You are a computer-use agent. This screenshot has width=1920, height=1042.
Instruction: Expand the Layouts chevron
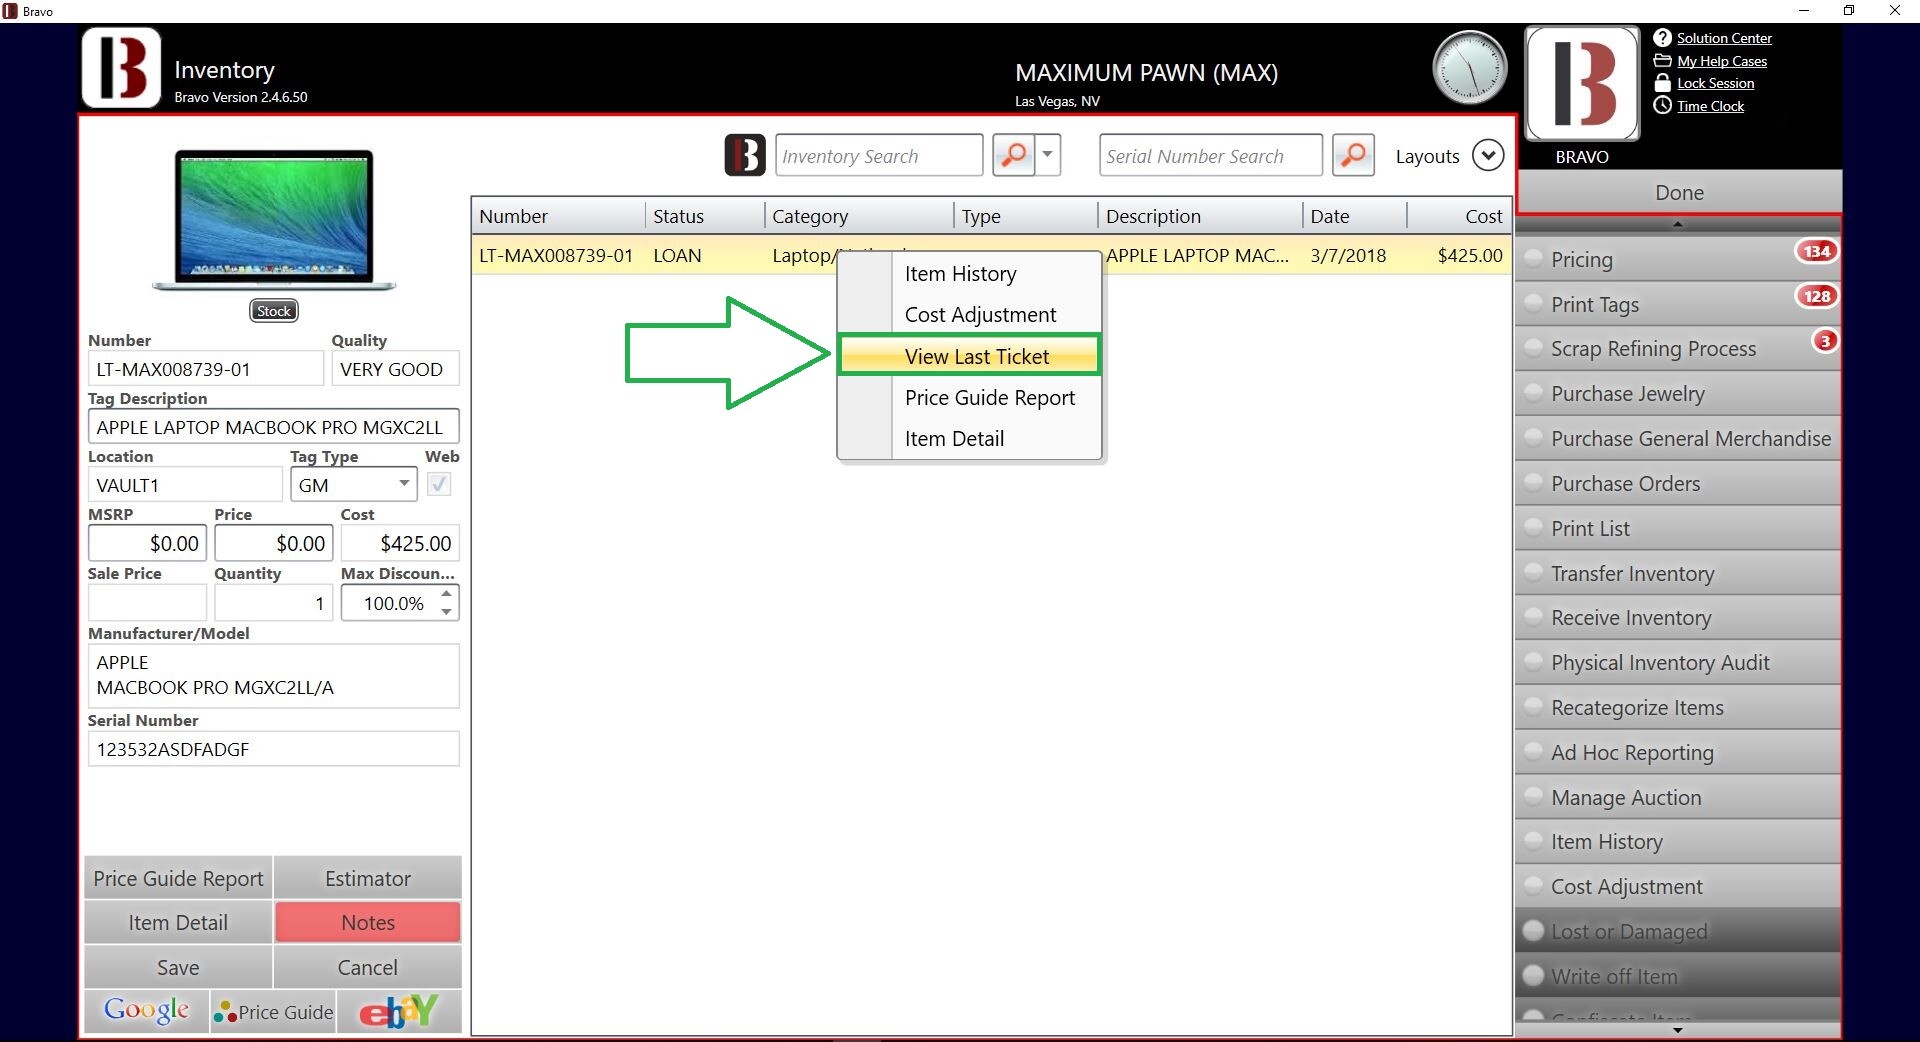pos(1488,156)
